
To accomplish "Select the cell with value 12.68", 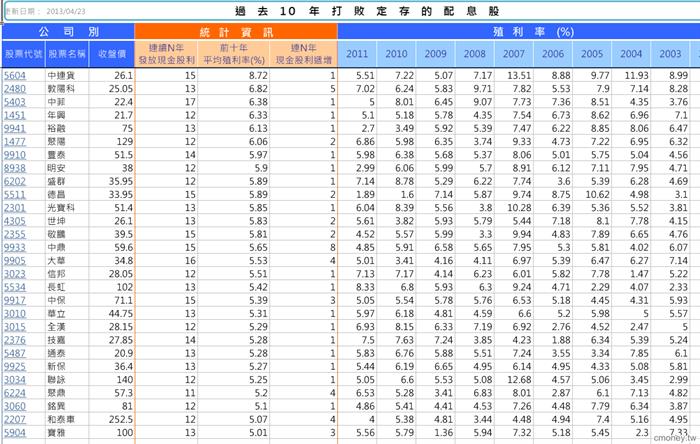I will point(514,380).
